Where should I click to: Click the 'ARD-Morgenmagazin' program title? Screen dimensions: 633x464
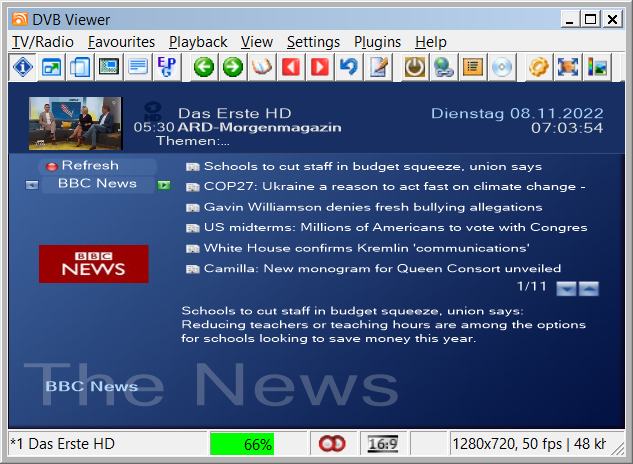click(260, 127)
